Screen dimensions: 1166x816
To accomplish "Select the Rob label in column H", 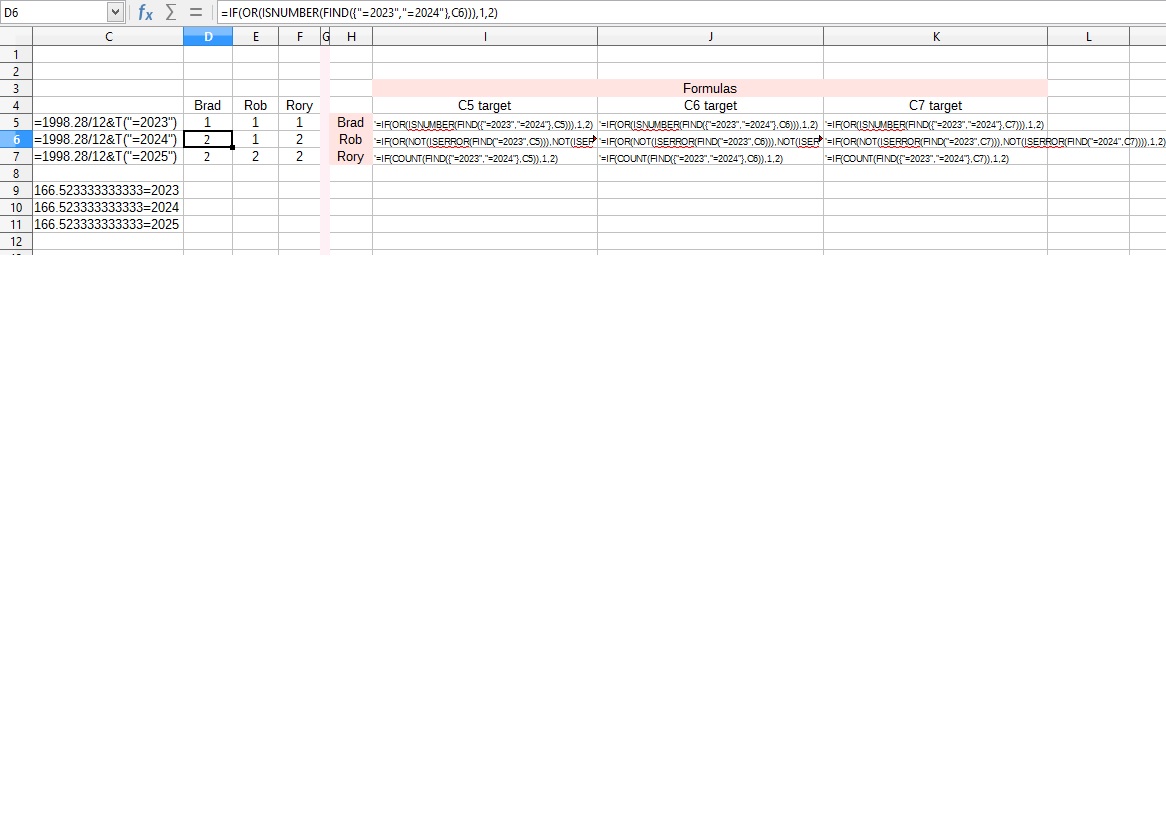I will pyautogui.click(x=350, y=140).
